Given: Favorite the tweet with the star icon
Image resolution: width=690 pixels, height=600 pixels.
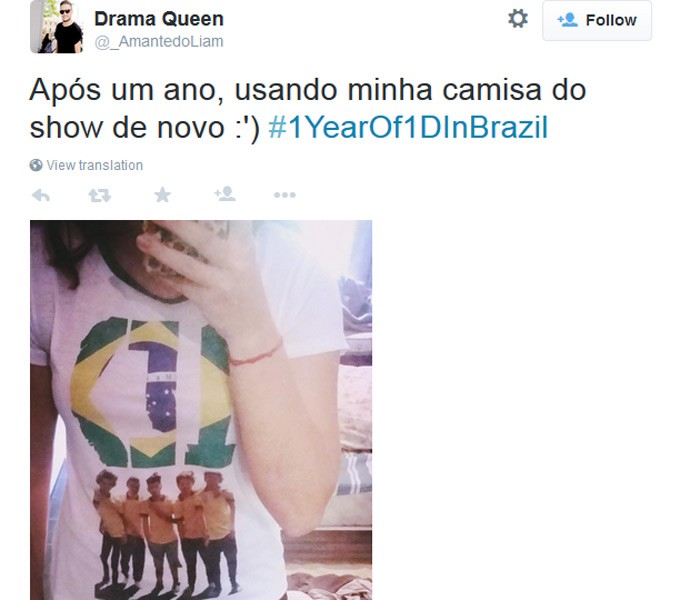Looking at the screenshot, I should pyautogui.click(x=162, y=195).
